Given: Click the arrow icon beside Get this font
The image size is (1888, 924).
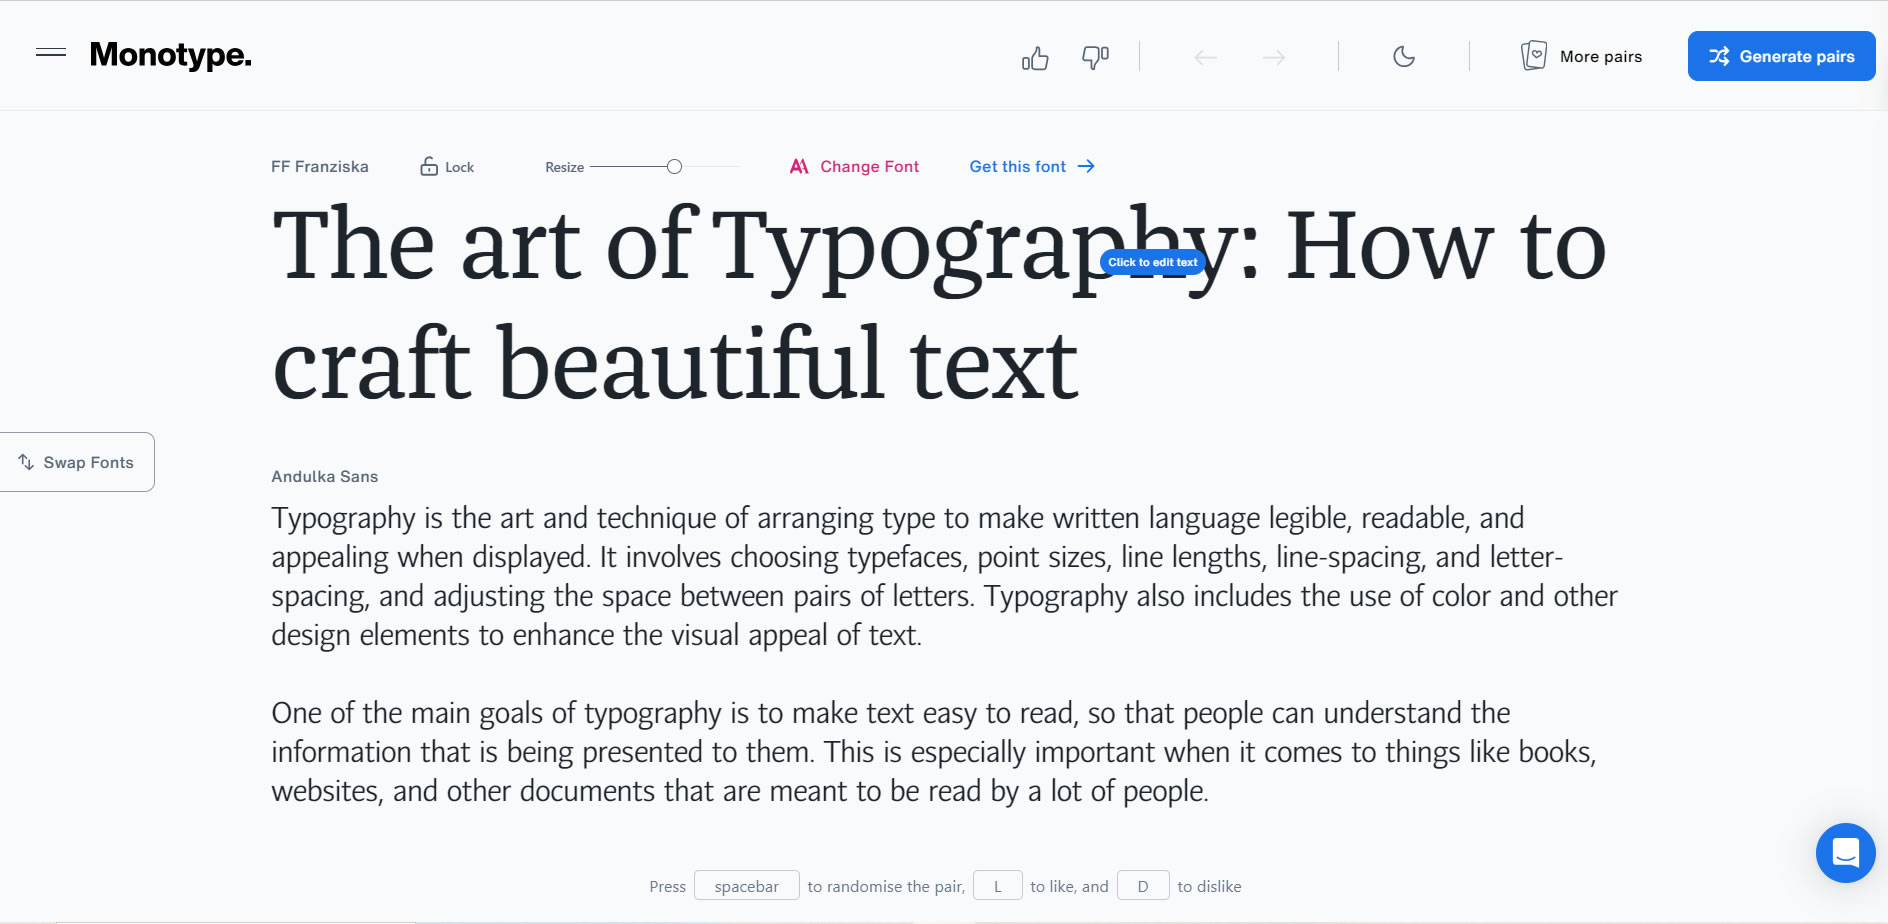Looking at the screenshot, I should click(x=1086, y=166).
